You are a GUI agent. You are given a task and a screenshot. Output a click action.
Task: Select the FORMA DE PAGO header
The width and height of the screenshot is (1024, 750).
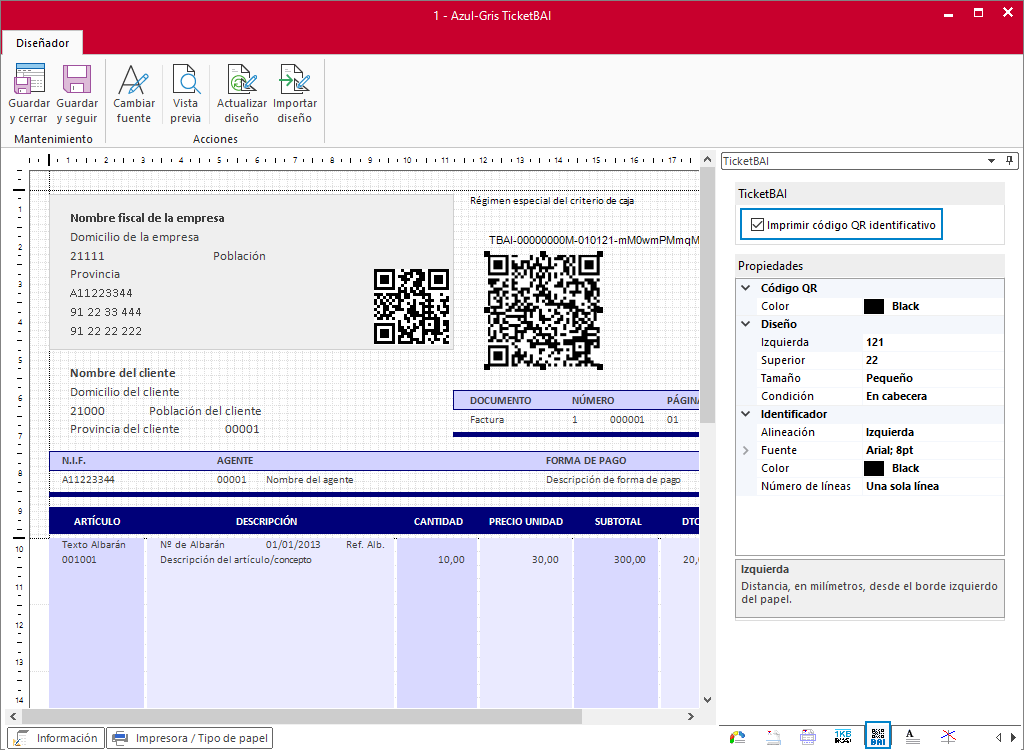point(586,461)
